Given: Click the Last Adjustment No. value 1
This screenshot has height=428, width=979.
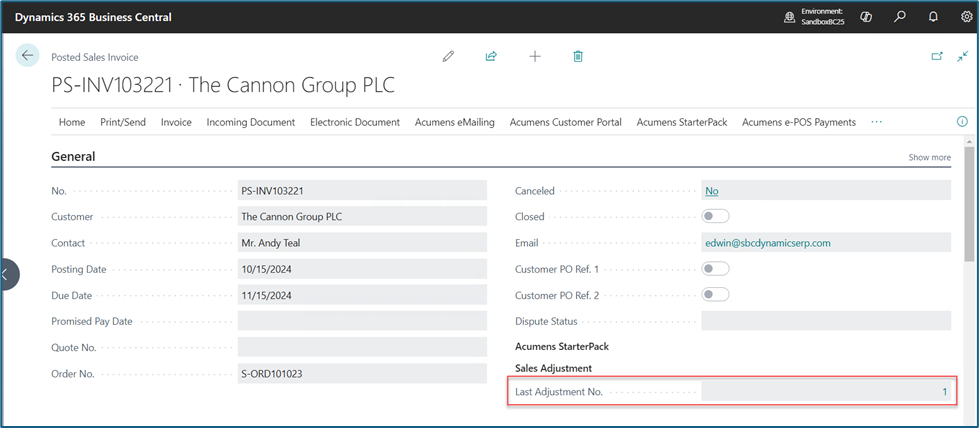Looking at the screenshot, I should [826, 392].
